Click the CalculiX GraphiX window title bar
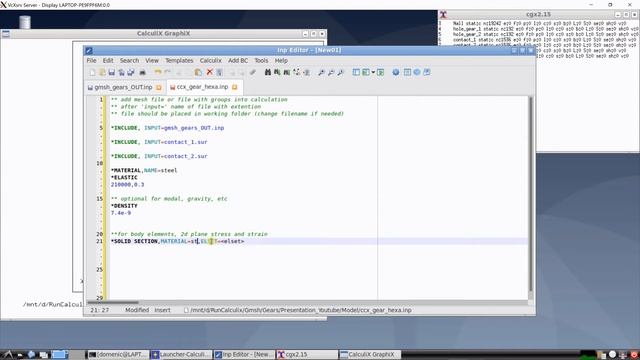The width and height of the screenshot is (640, 360). (163, 33)
